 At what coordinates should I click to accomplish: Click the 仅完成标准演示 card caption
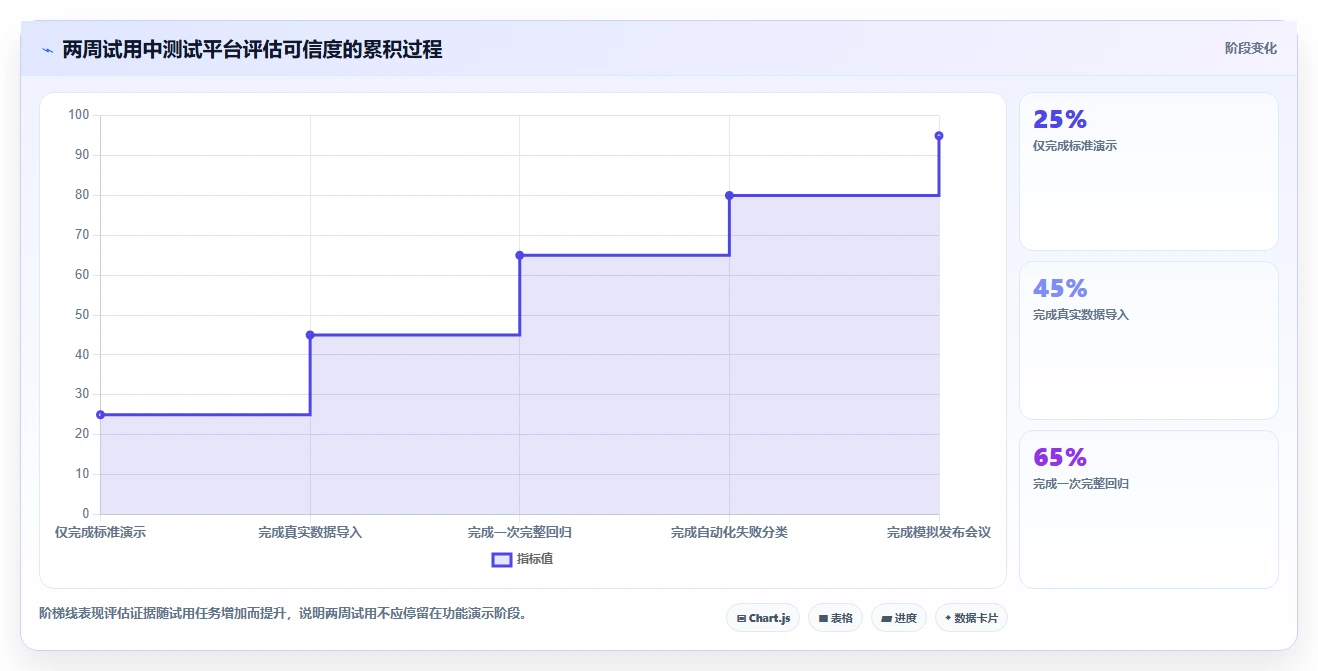click(1075, 146)
